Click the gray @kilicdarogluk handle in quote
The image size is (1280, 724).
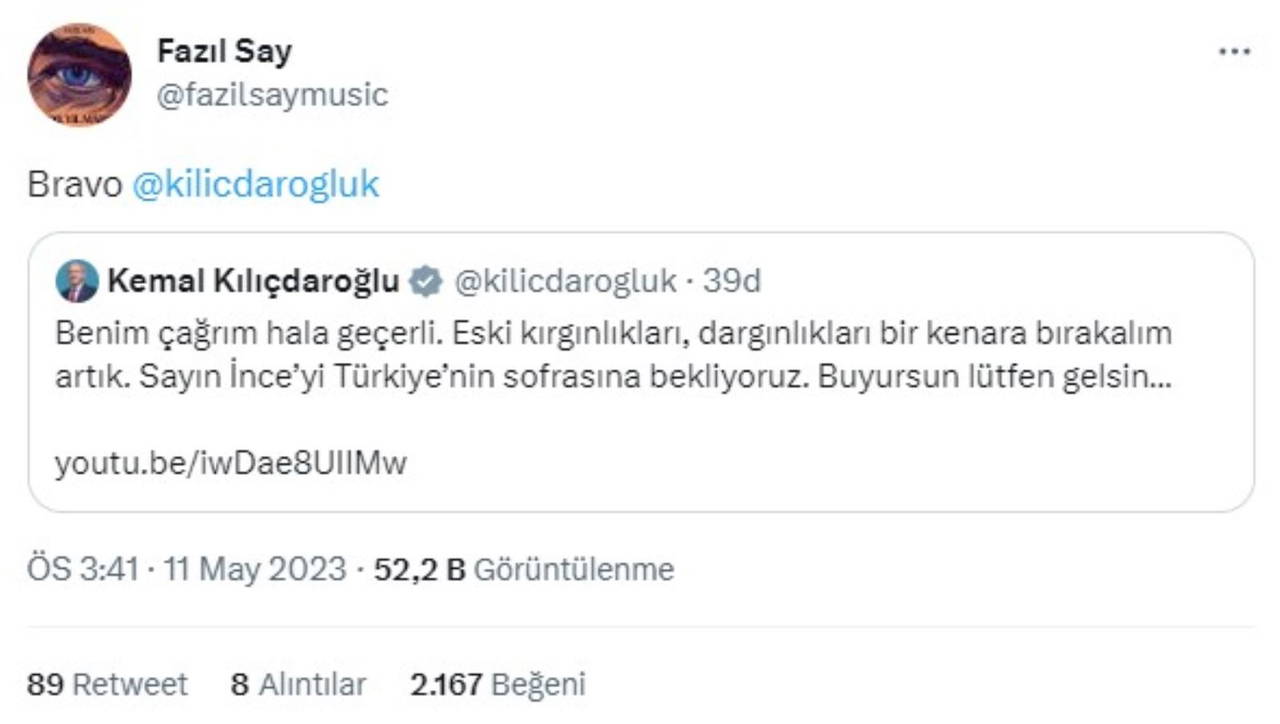[x=565, y=282]
